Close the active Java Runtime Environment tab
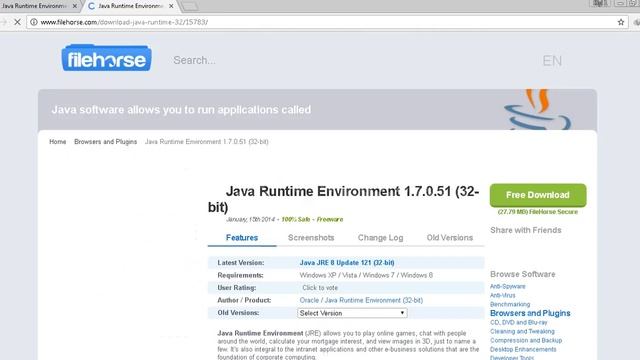This screenshot has height=360, width=640. [171, 6]
